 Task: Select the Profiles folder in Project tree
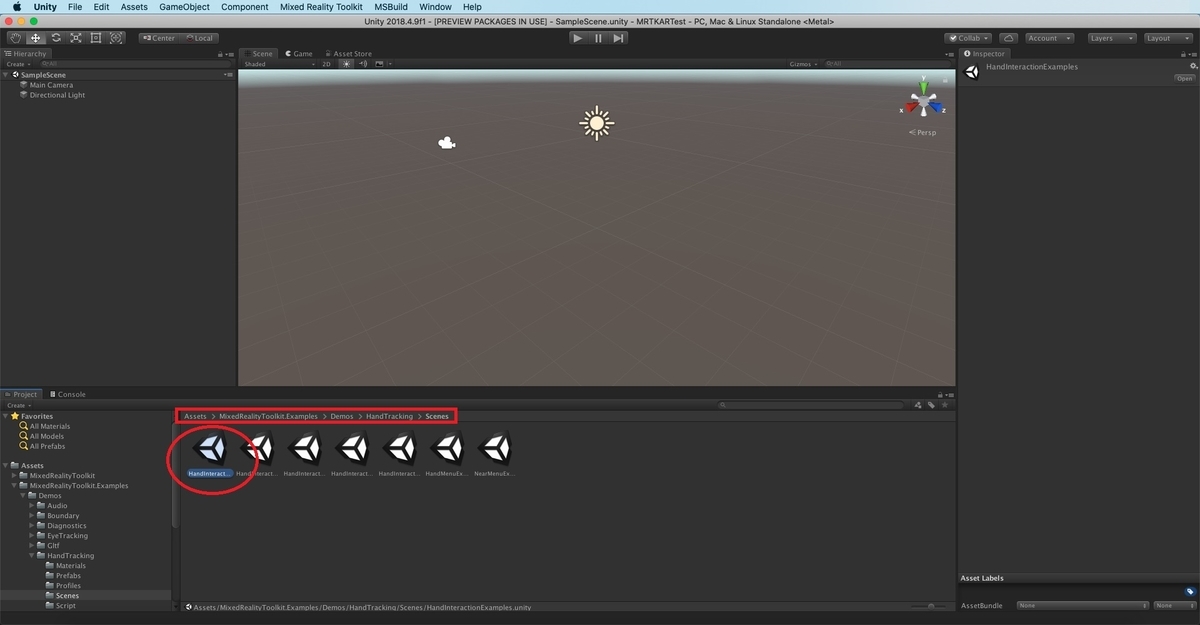(68, 586)
